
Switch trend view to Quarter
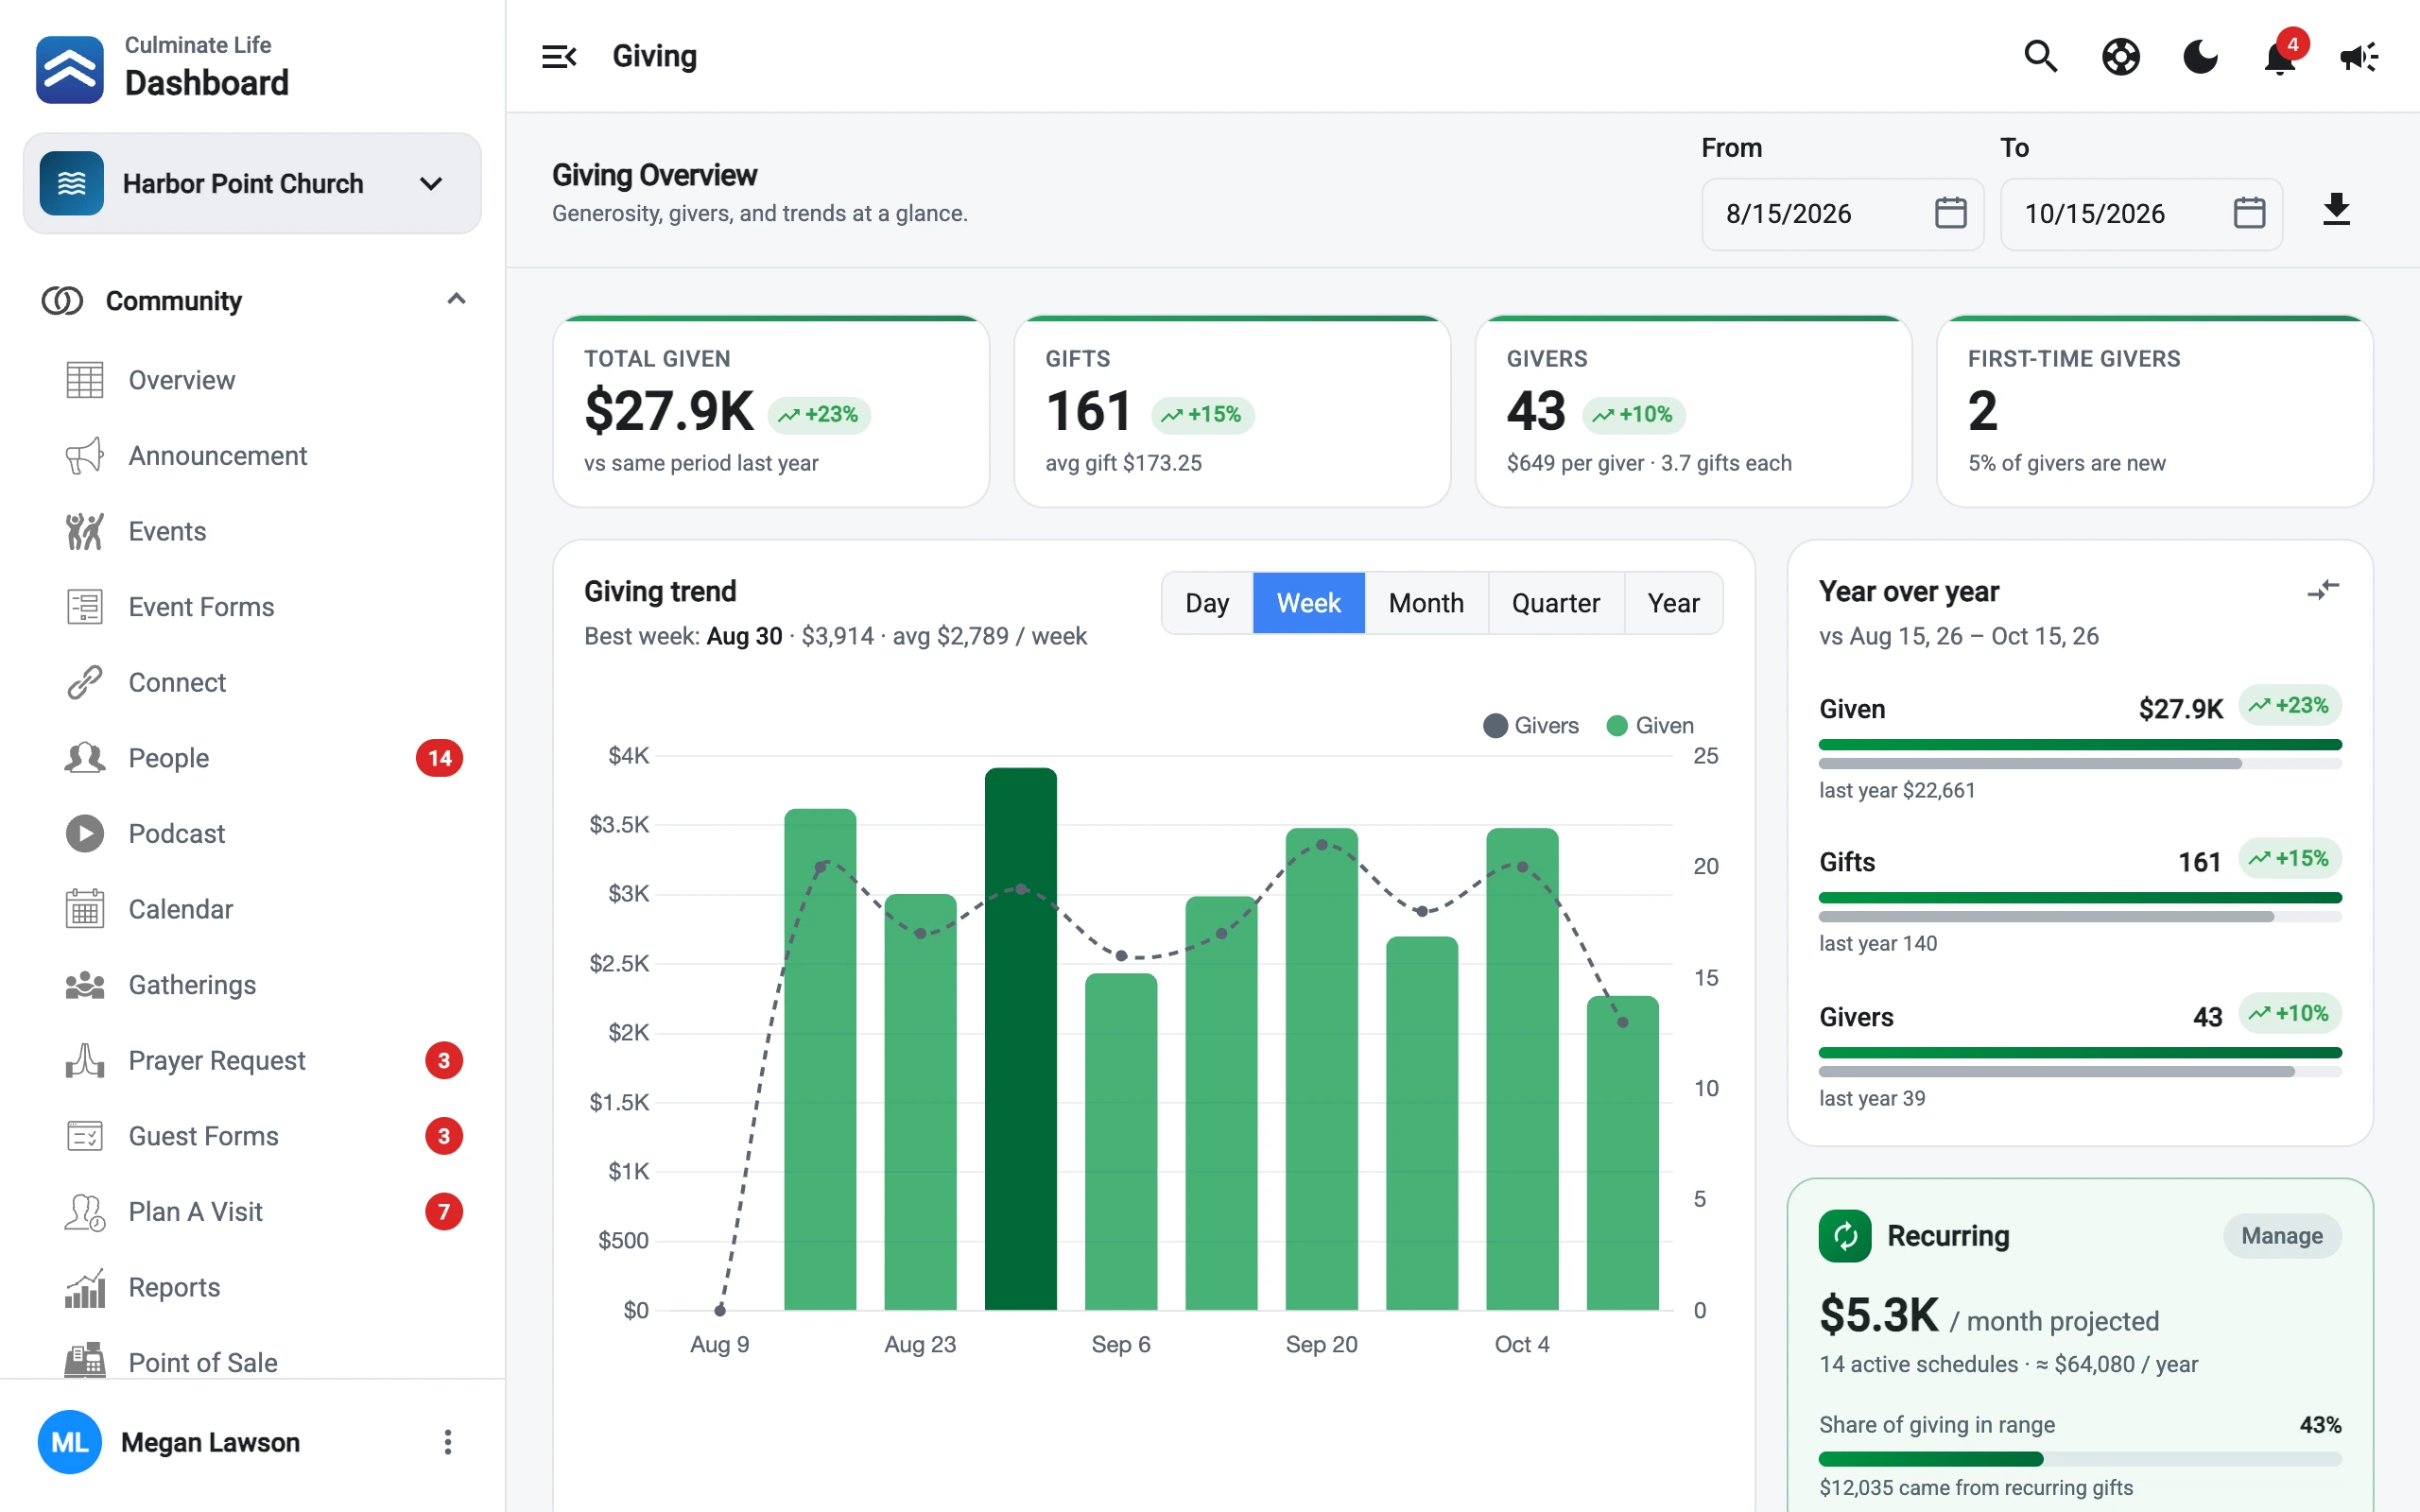tap(1556, 603)
